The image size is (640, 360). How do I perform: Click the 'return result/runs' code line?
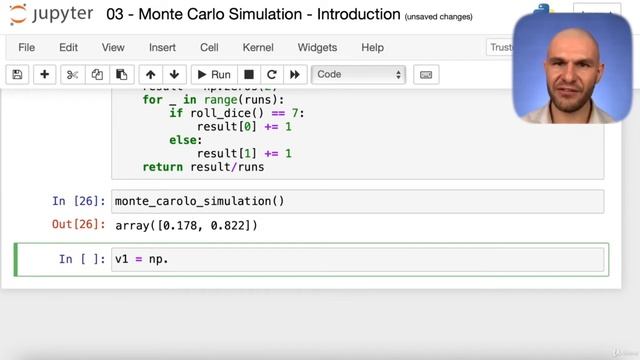point(203,167)
